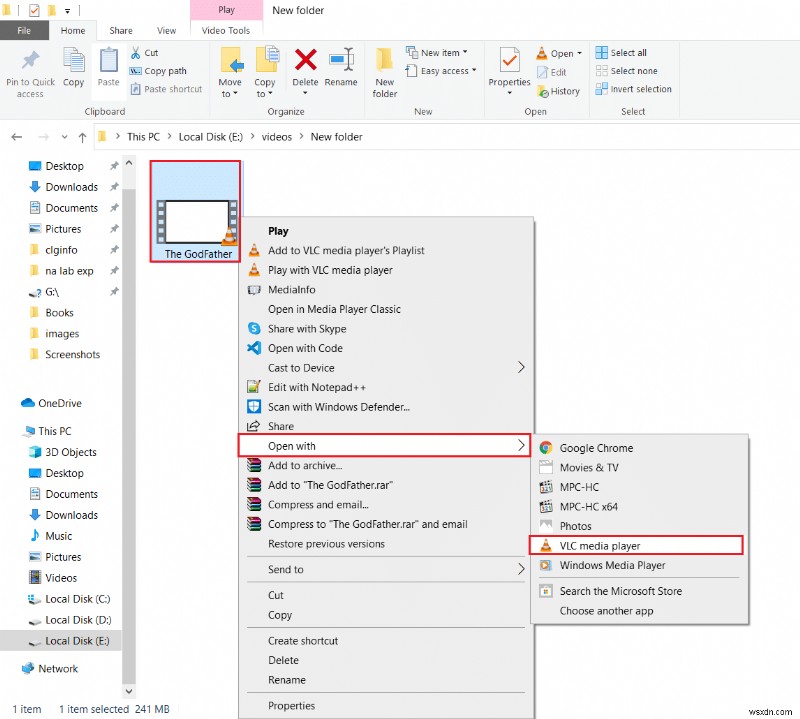Select Share with Skype
800x719 pixels.
coord(386,329)
